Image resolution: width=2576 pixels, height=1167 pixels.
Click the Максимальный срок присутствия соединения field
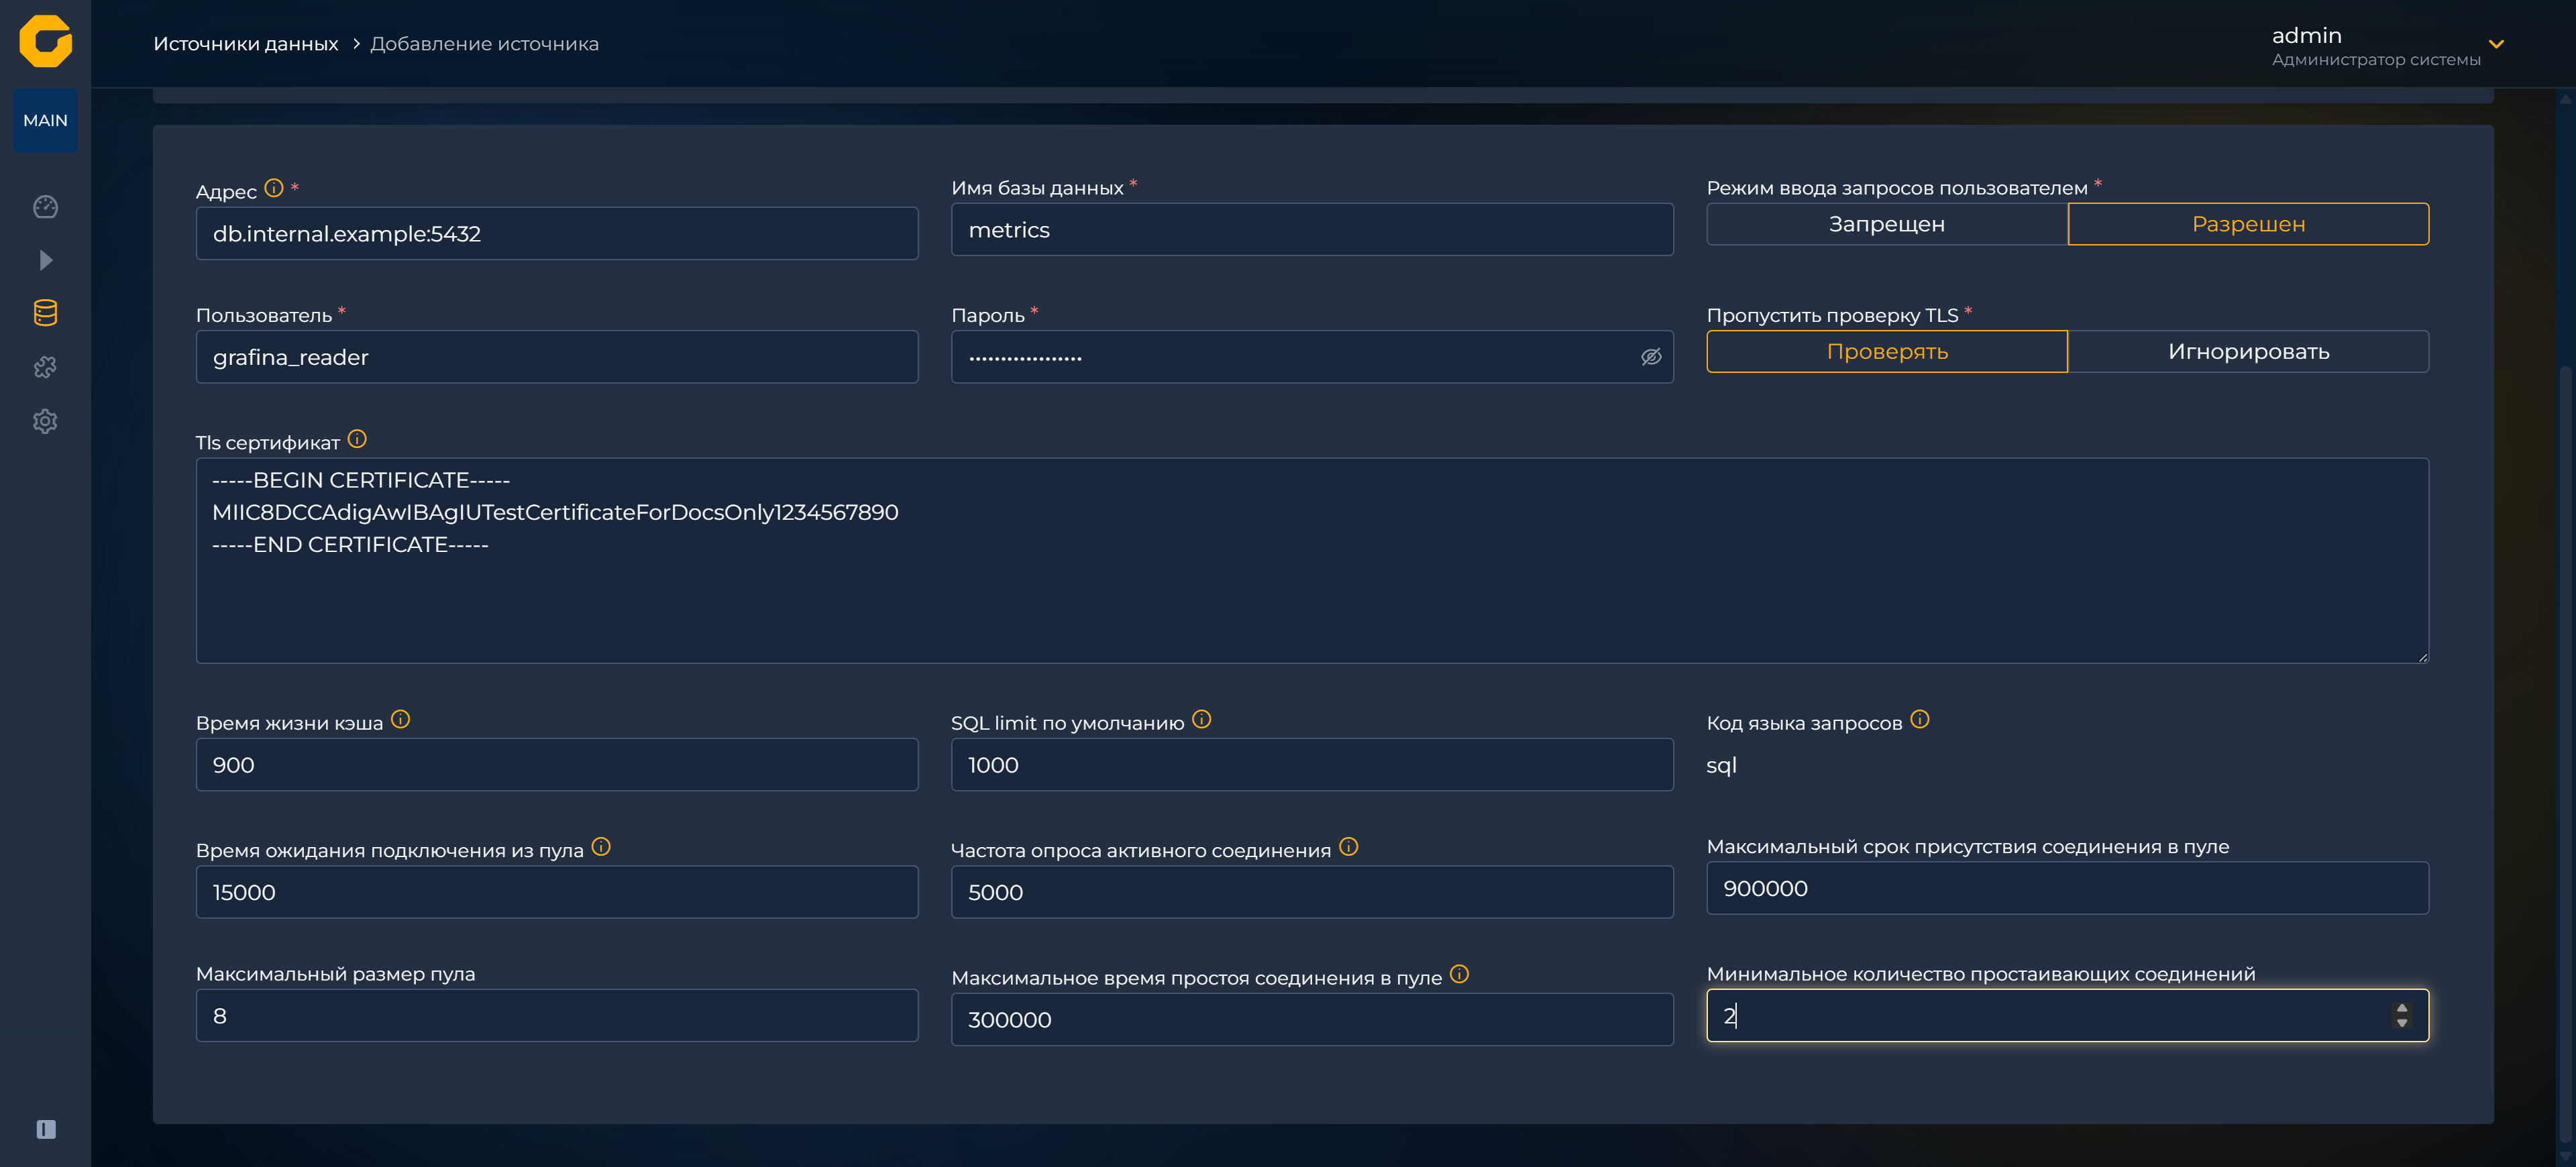coord(2067,888)
